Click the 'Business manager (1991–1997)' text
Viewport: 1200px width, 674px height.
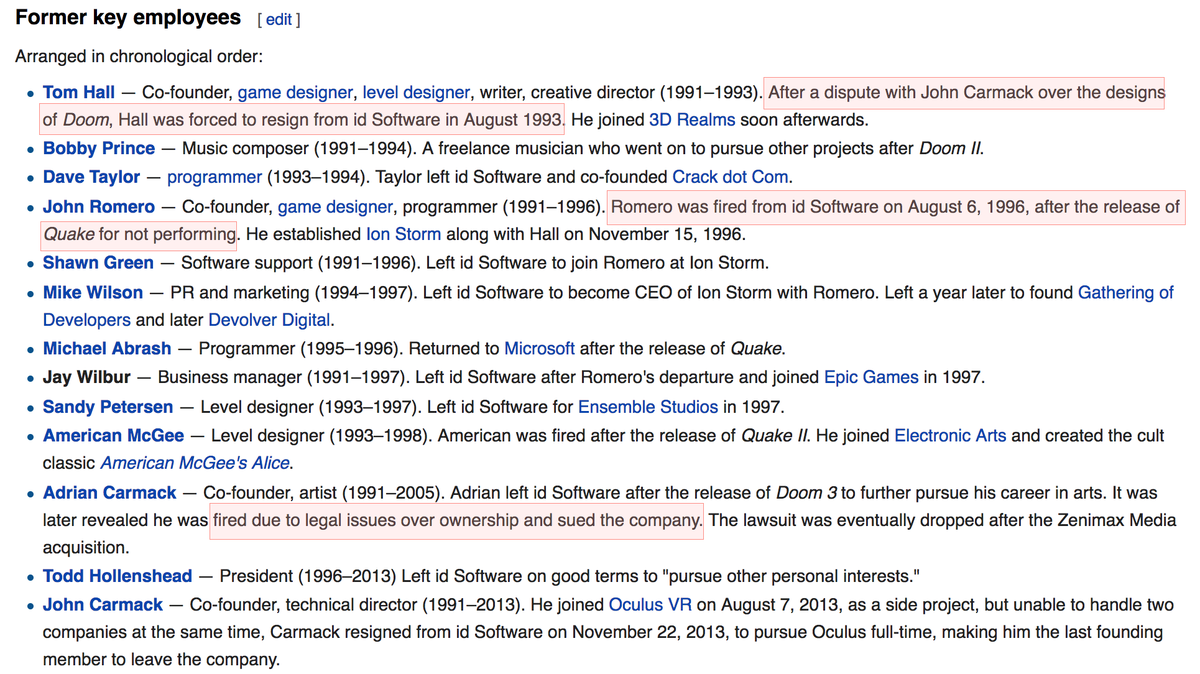(x=279, y=378)
